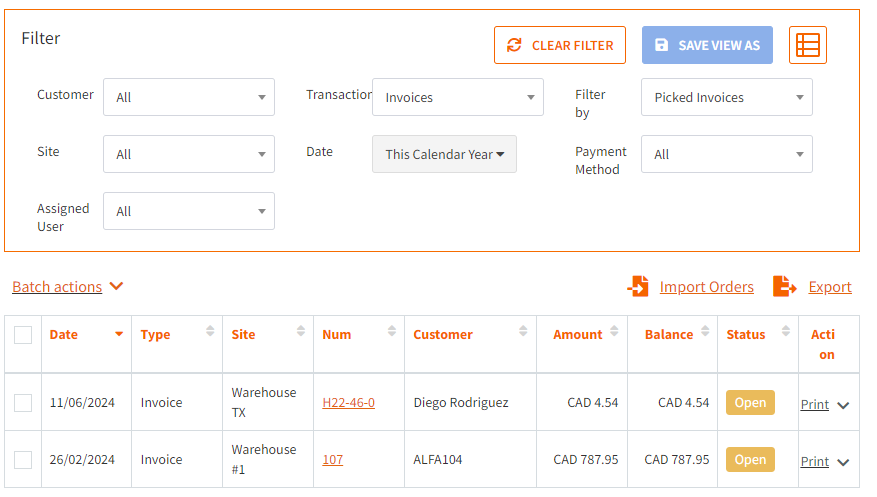Toggle the select-all checkbox in table header
877x497 pixels.
click(23, 335)
